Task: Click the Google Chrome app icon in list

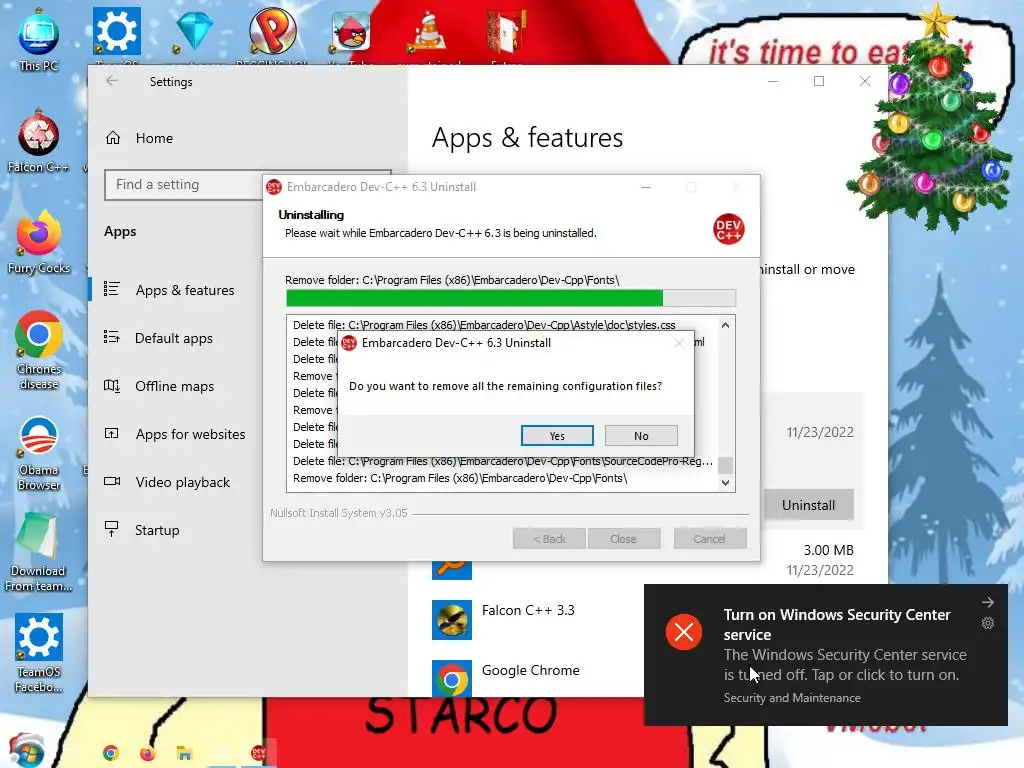Action: click(x=452, y=678)
